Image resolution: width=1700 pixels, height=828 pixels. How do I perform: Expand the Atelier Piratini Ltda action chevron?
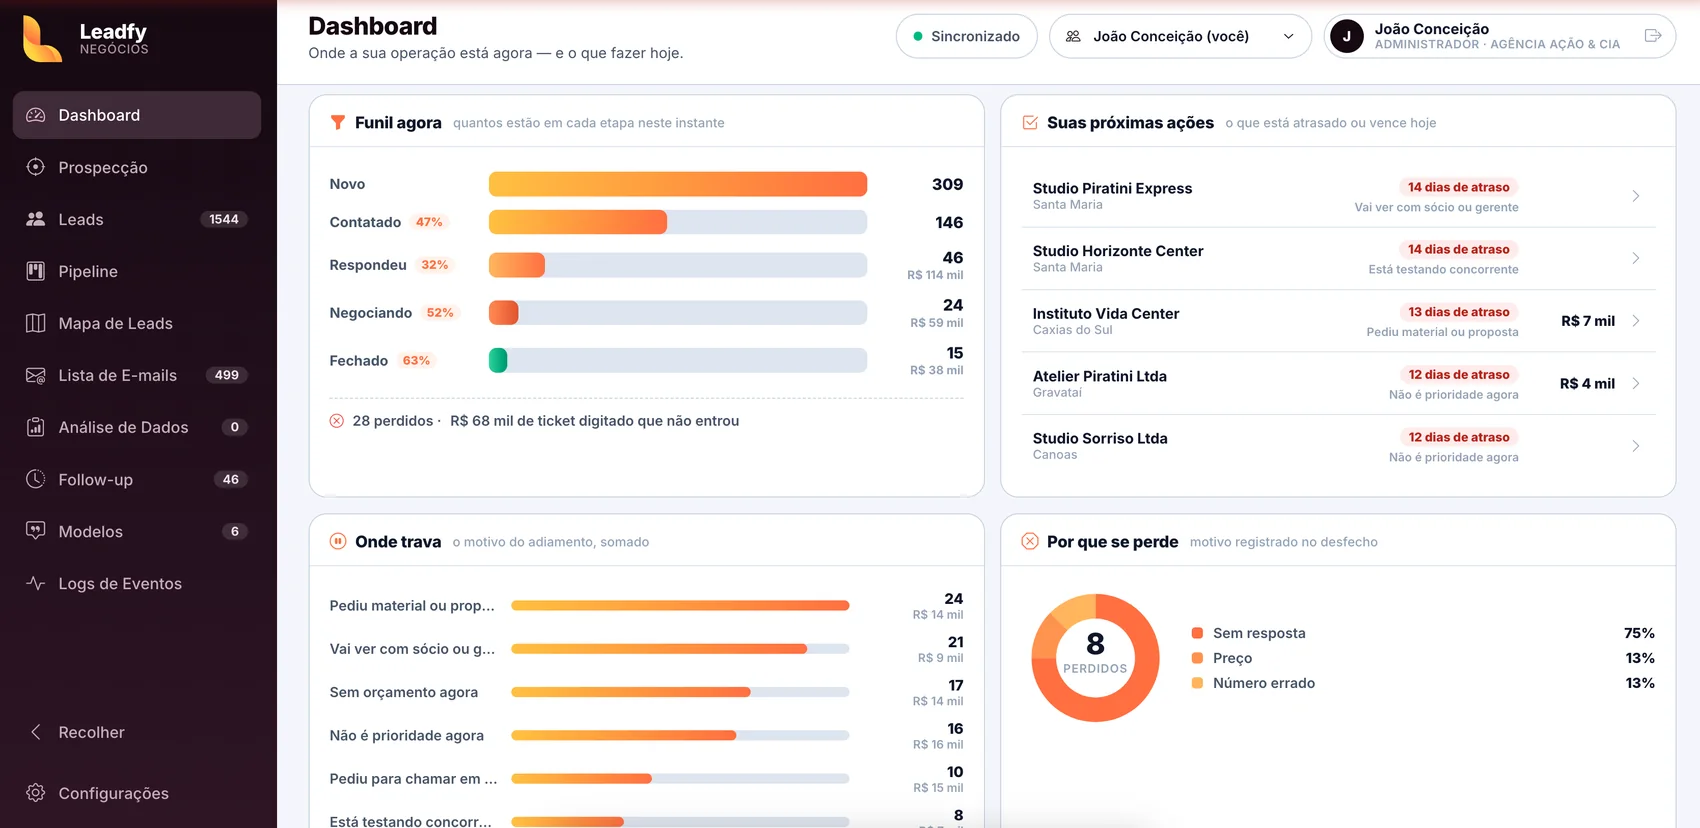pos(1636,383)
